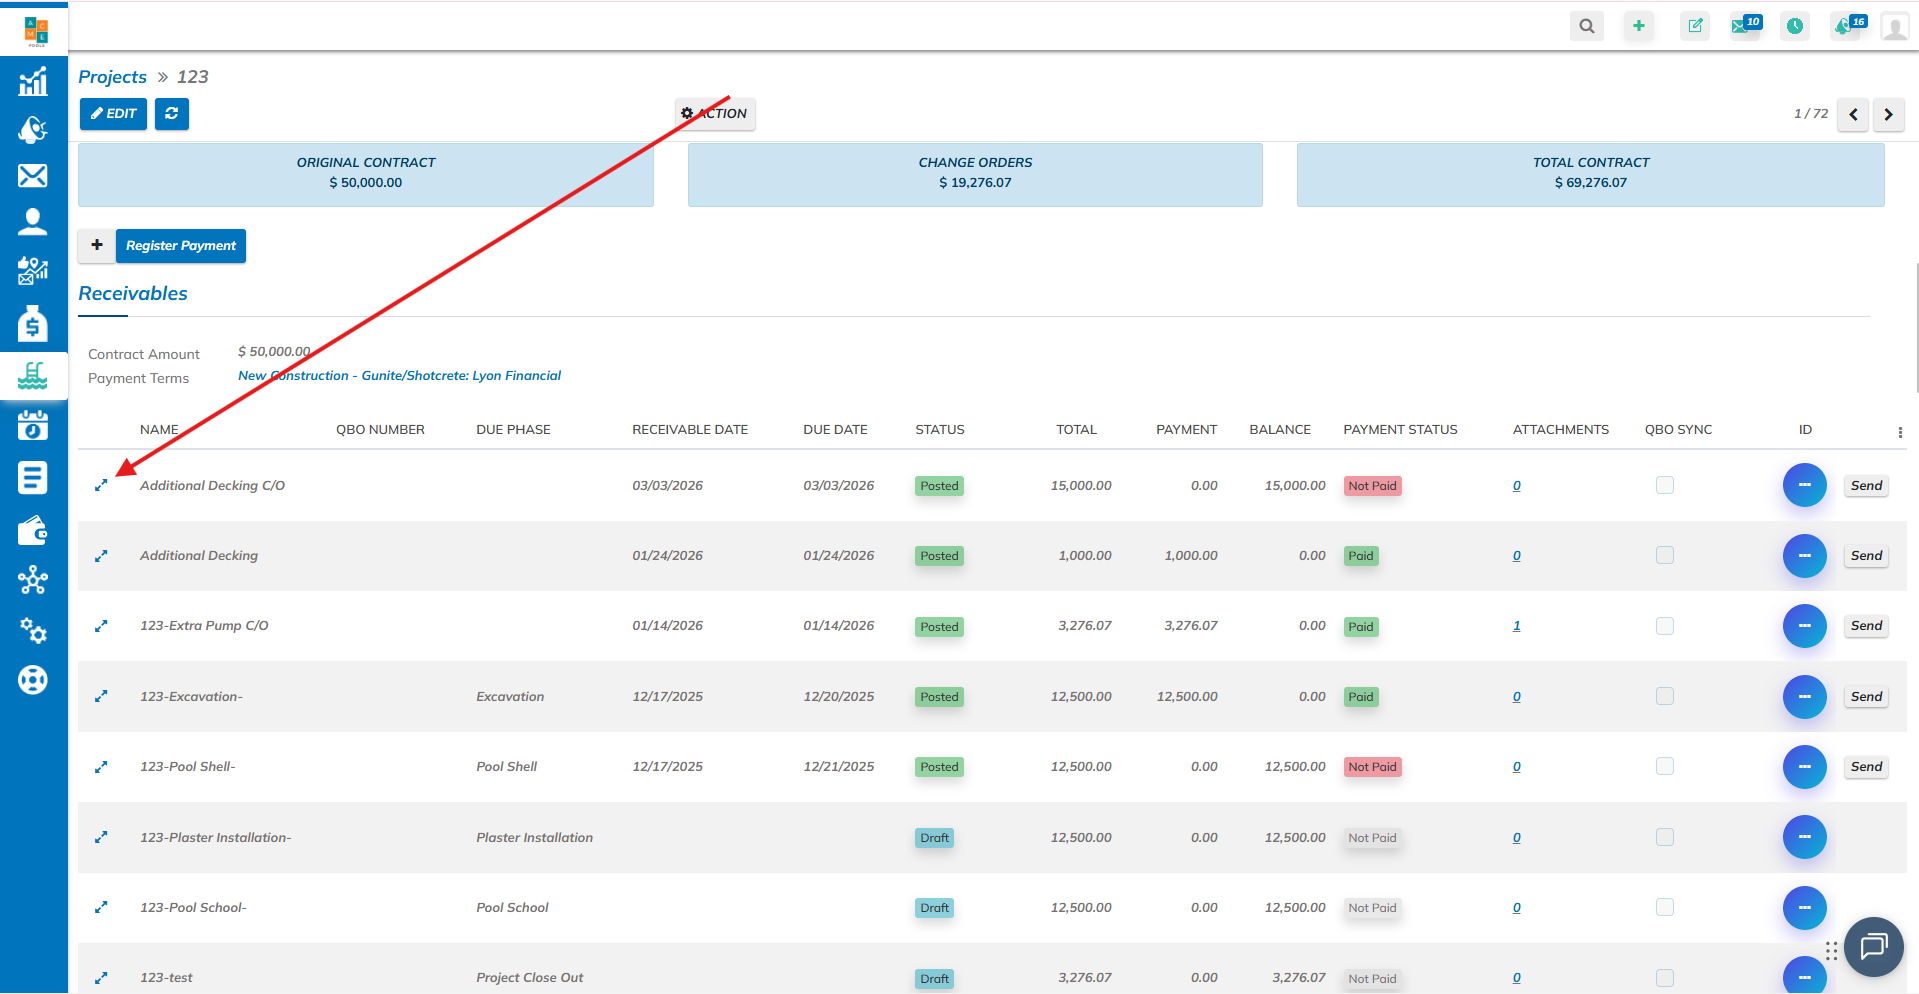Go to Projects breadcrumb
1919x994 pixels.
[x=112, y=77]
